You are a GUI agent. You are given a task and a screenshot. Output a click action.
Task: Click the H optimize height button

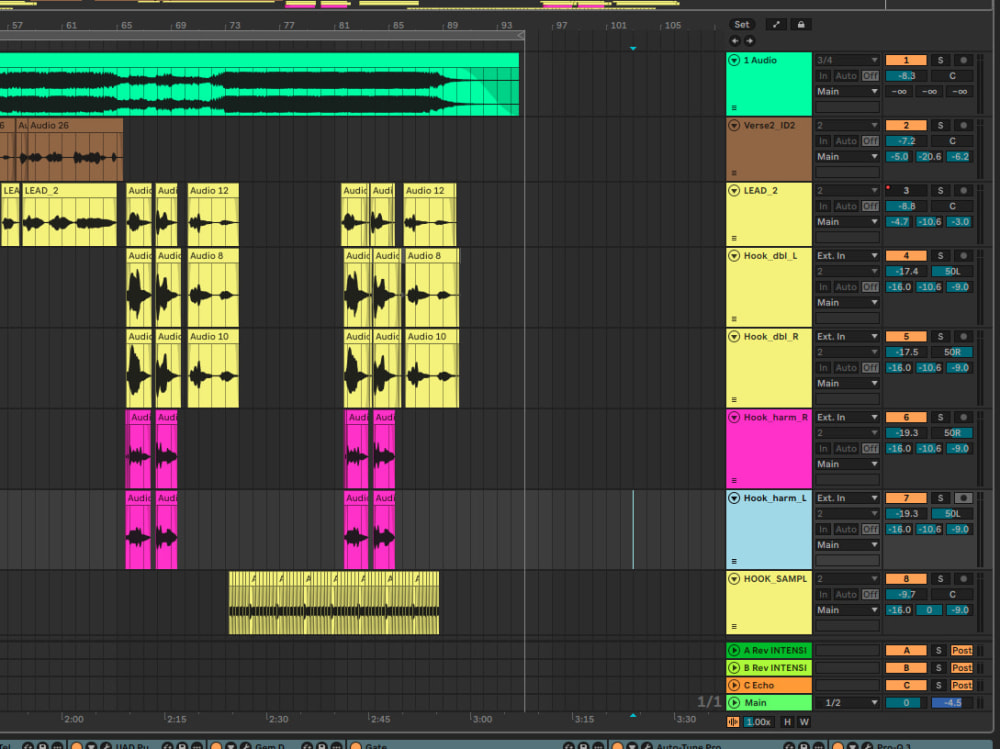tap(787, 722)
